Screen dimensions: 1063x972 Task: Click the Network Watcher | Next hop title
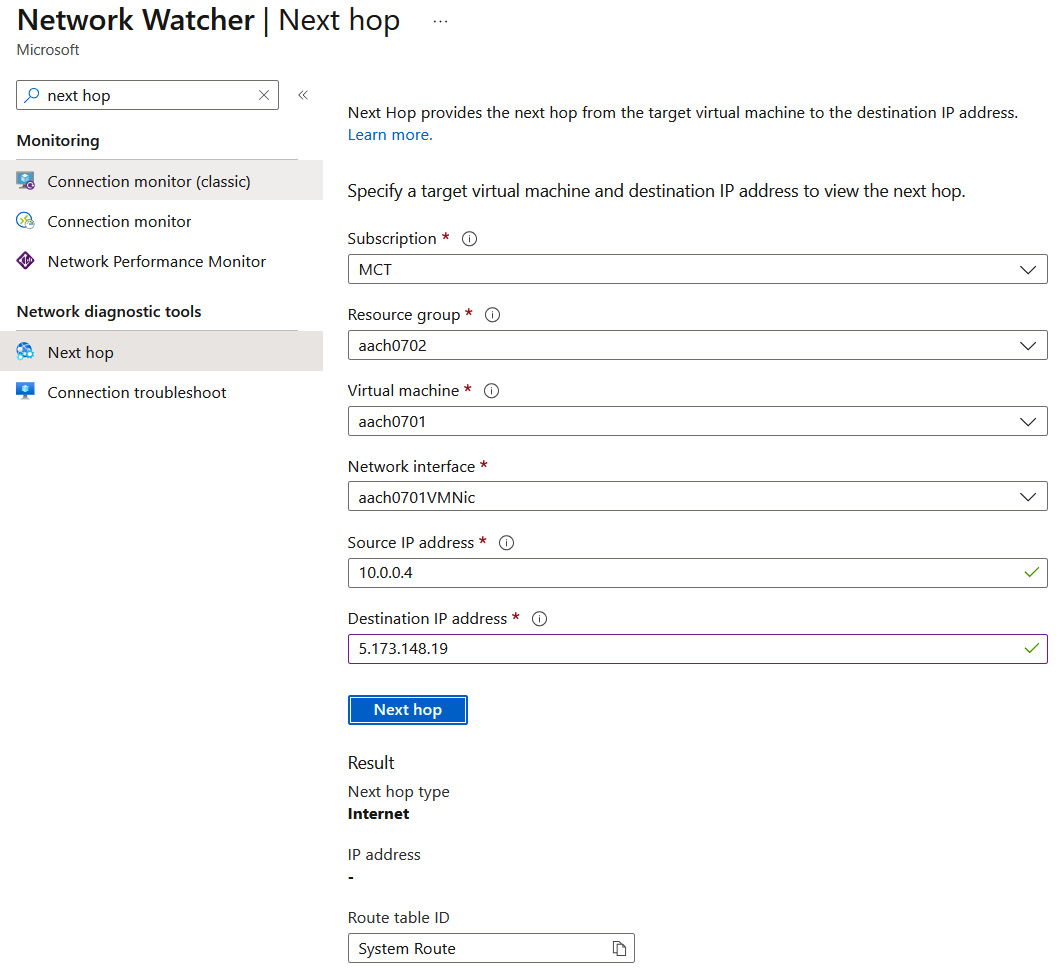coord(209,20)
